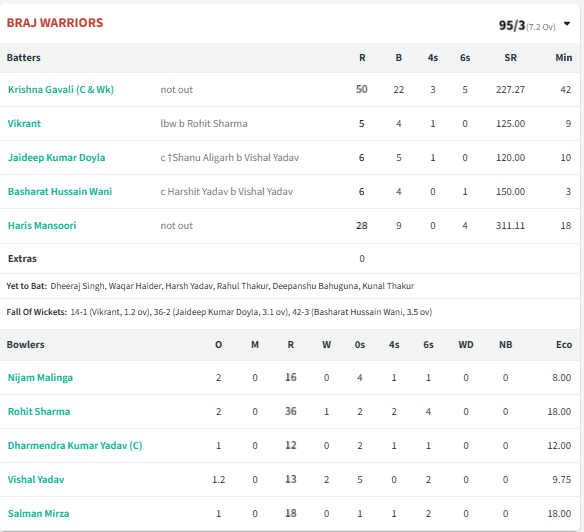Open Salman Mirza bowler profile

[x=38, y=513]
